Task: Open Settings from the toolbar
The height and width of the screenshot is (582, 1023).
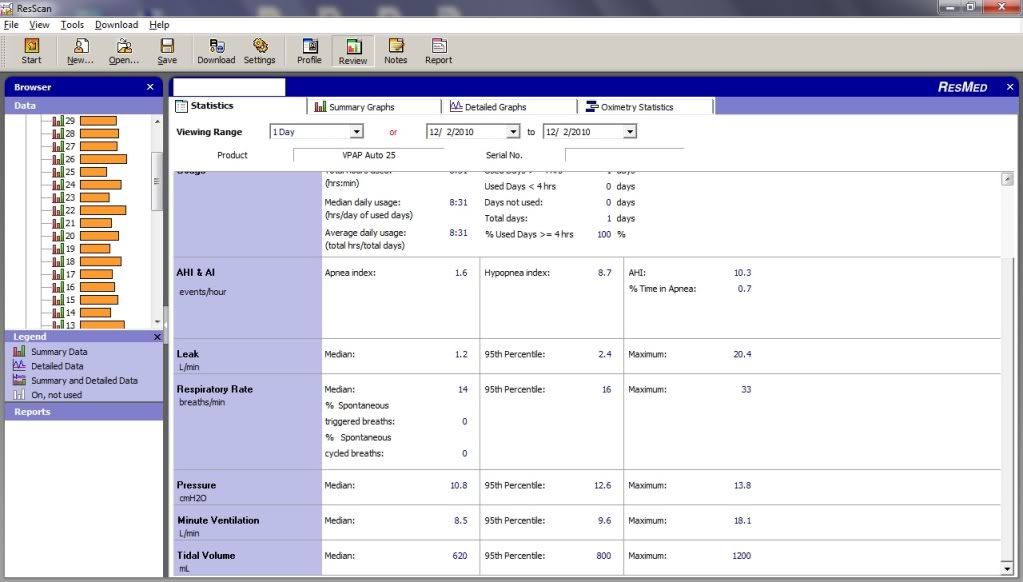Action: click(260, 51)
